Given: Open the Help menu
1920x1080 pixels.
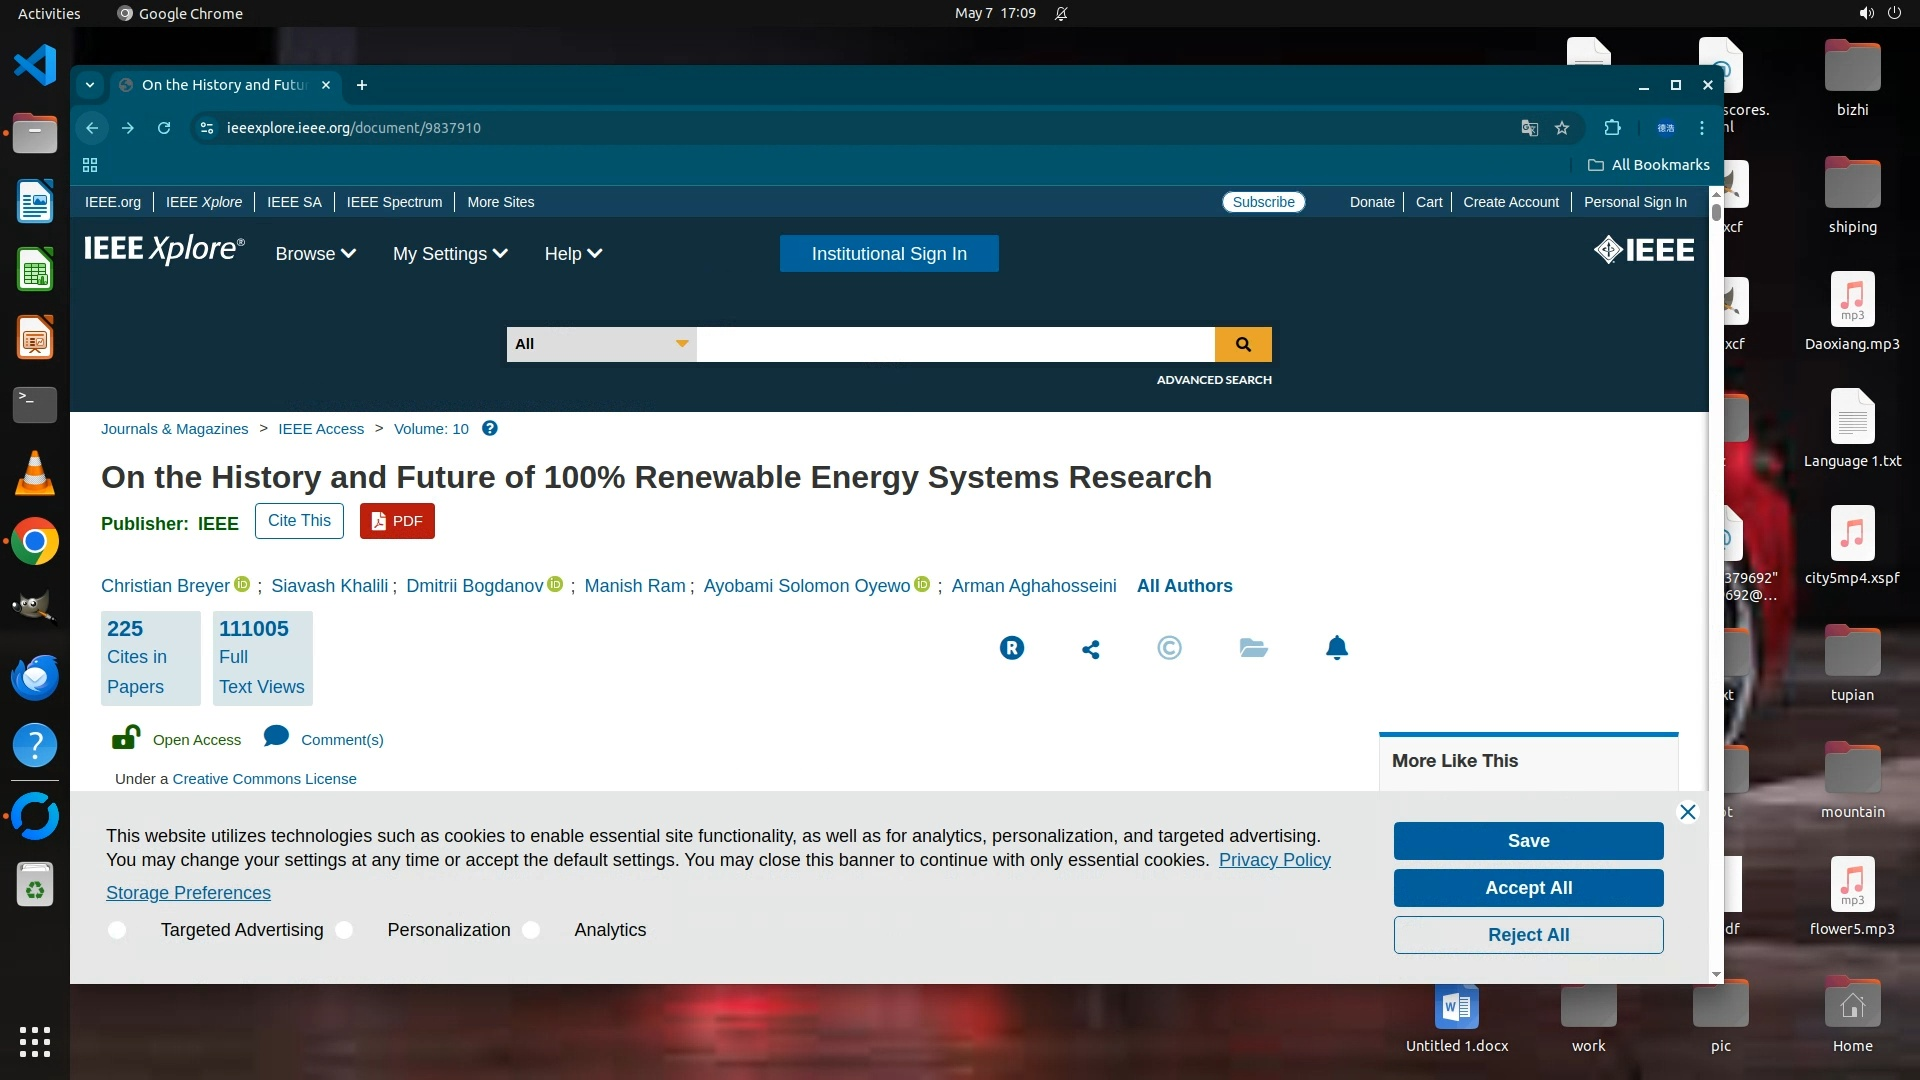Looking at the screenshot, I should click(x=572, y=254).
